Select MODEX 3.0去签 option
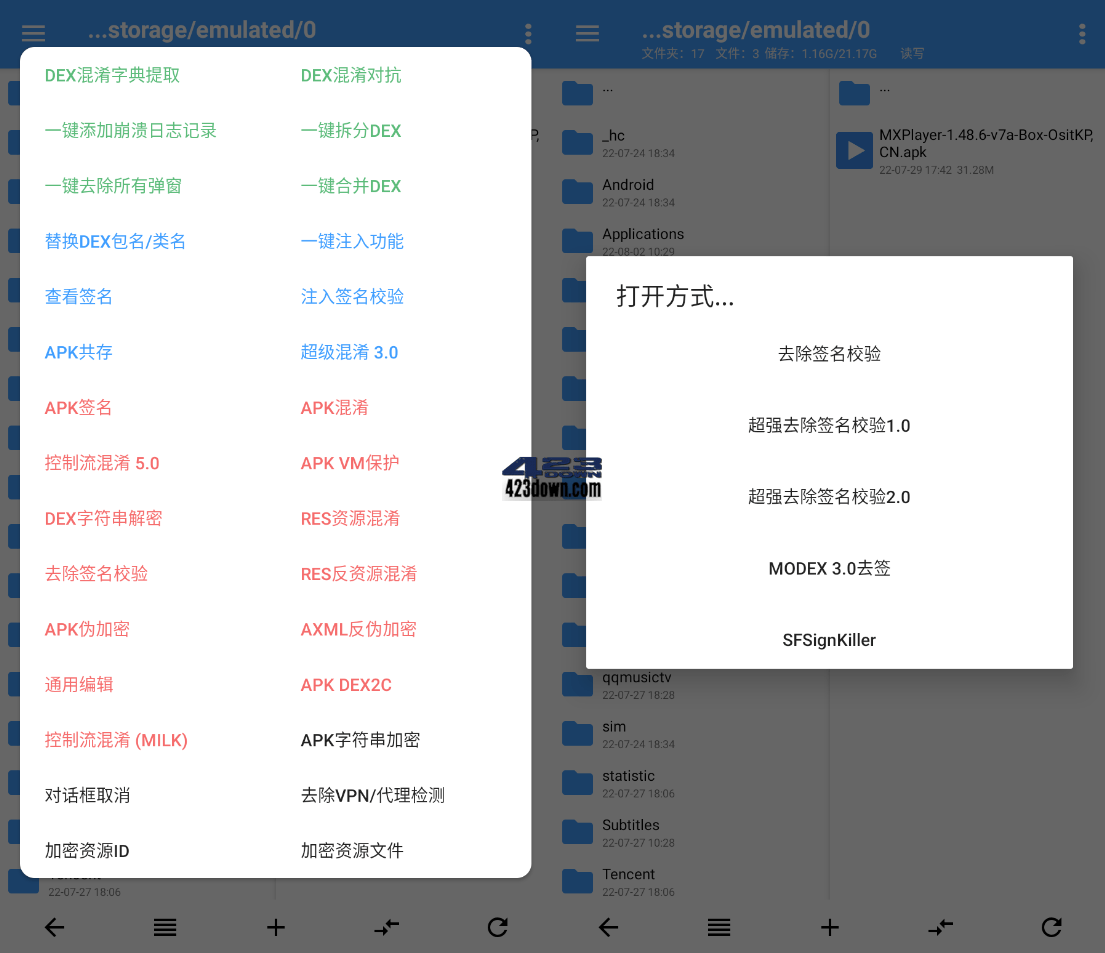Viewport: 1105px width, 953px height. point(829,568)
